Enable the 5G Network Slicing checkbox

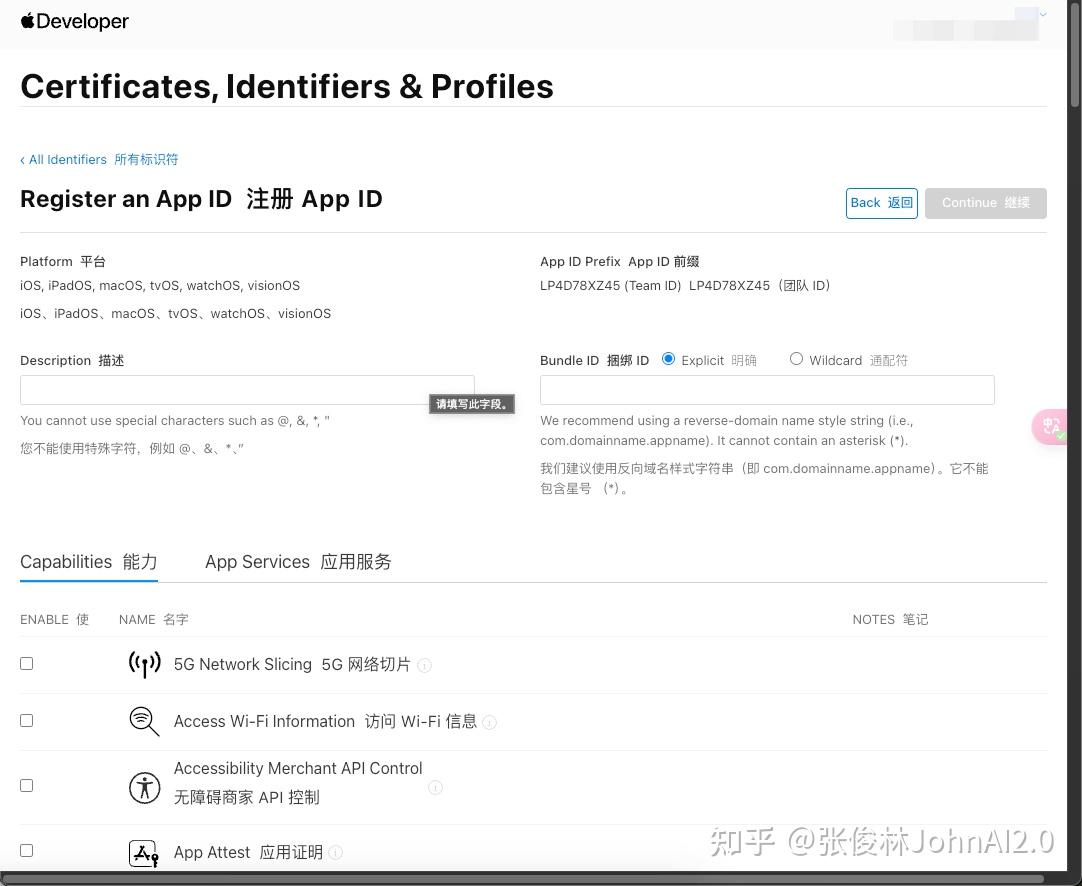[26, 663]
